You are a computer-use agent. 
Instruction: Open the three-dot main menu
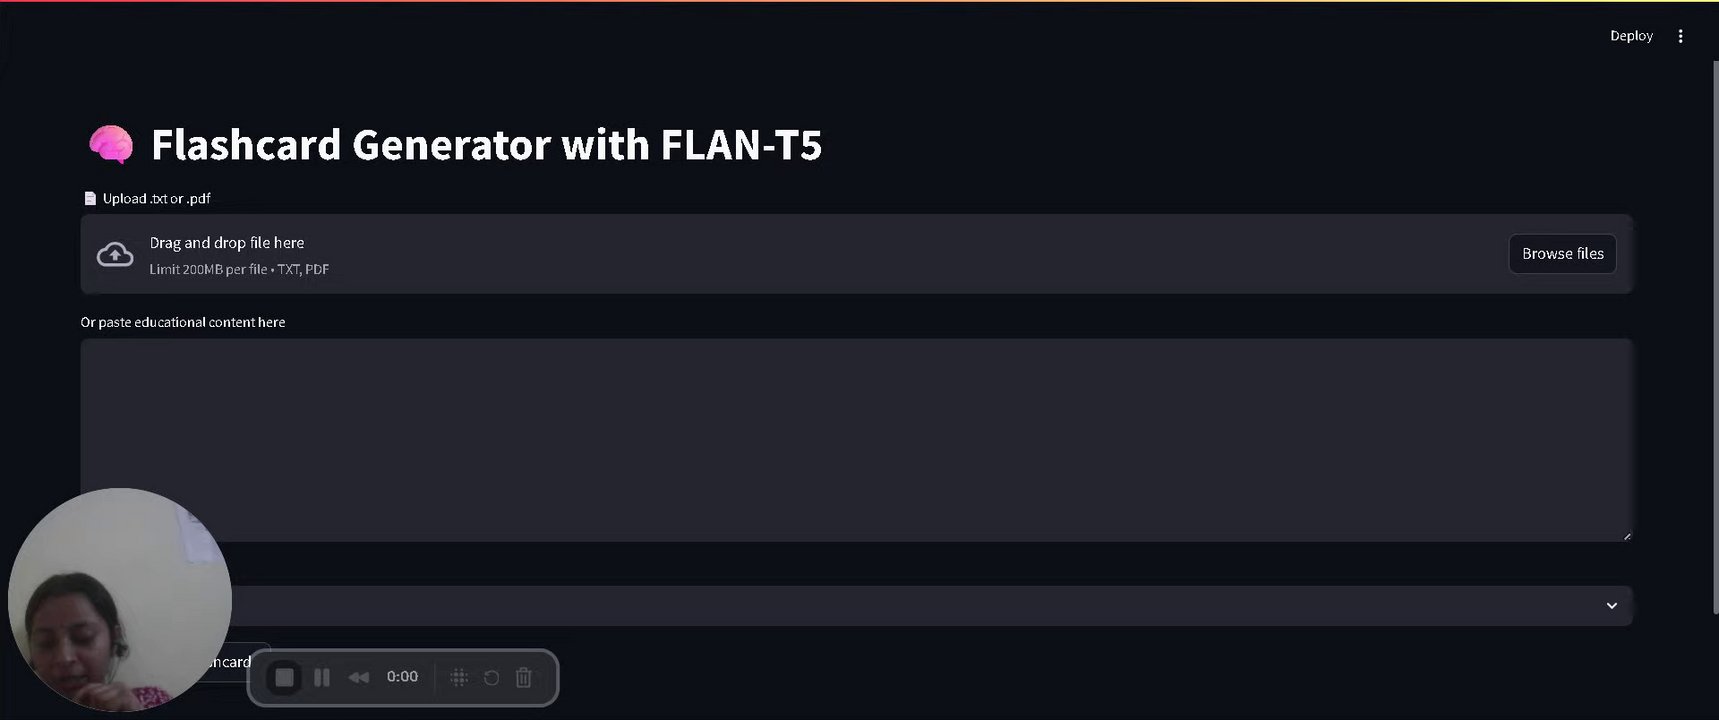click(x=1680, y=36)
